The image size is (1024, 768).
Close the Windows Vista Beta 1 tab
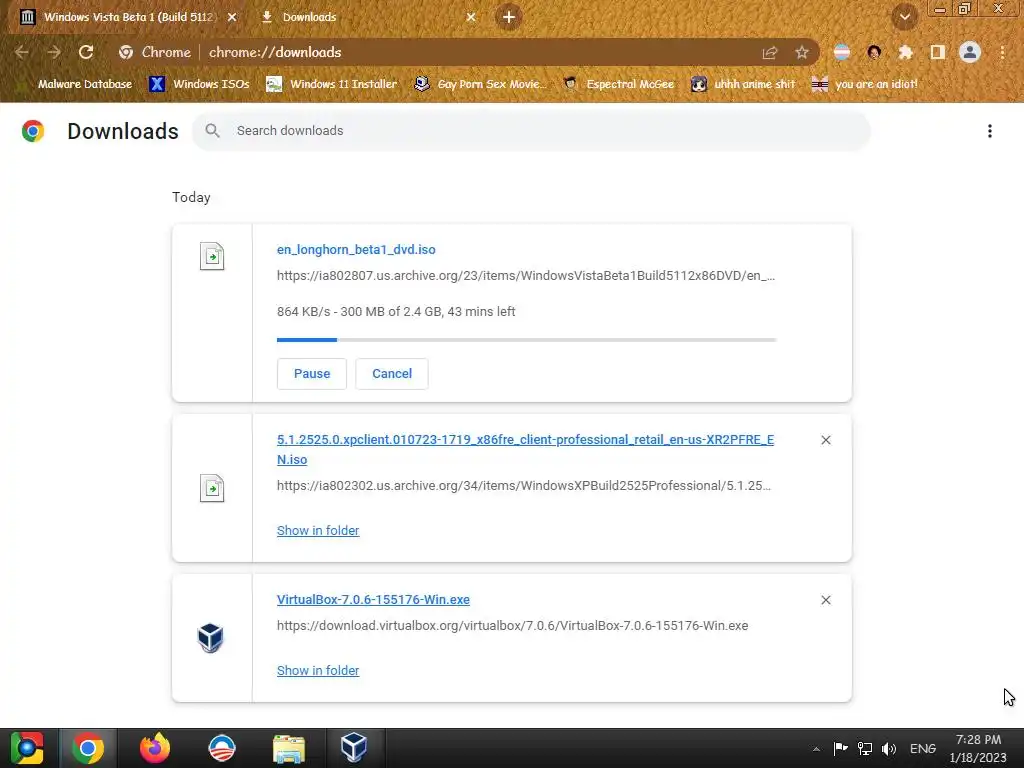pos(232,17)
